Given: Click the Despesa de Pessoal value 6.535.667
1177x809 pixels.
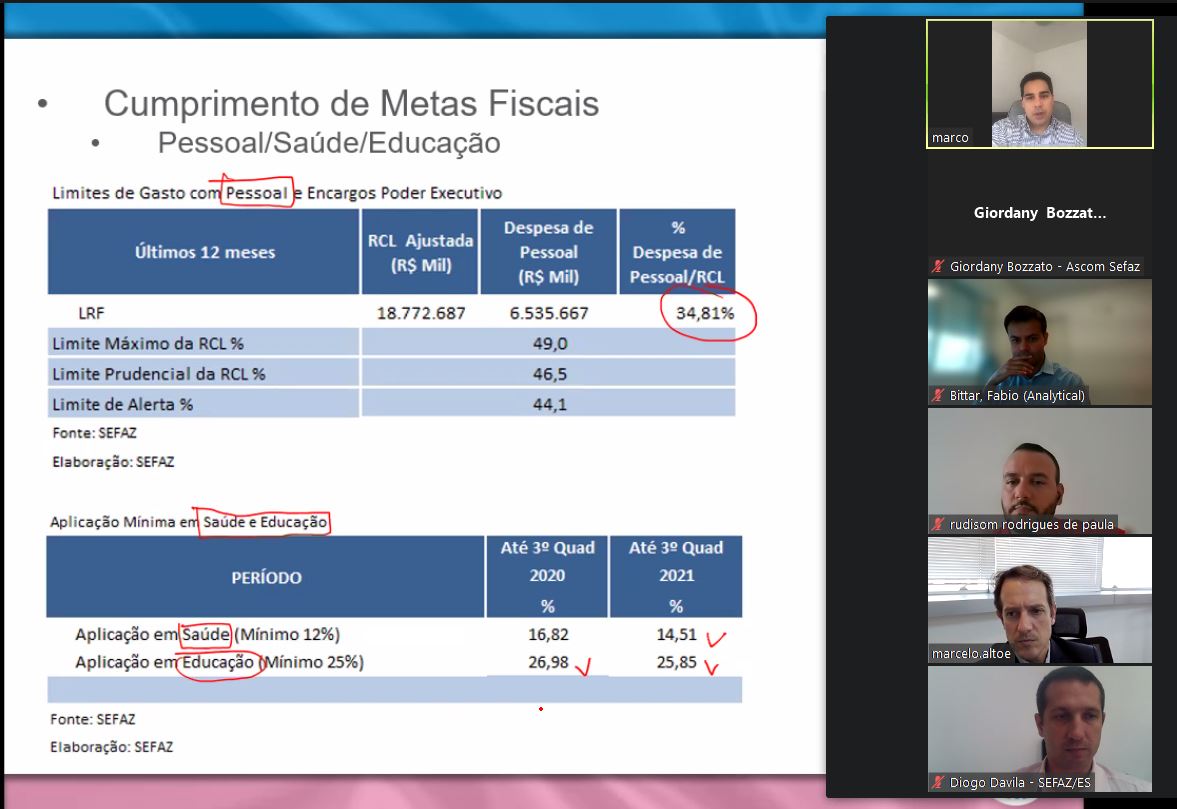Looking at the screenshot, I should 549,313.
